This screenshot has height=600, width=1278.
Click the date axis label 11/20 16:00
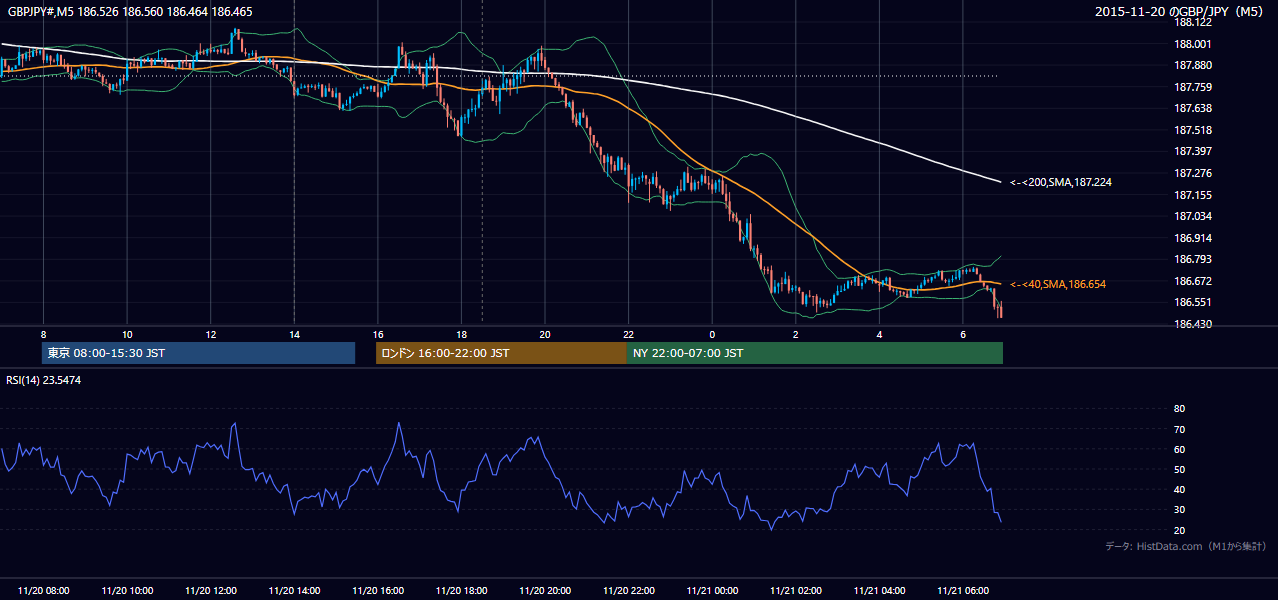(378, 590)
